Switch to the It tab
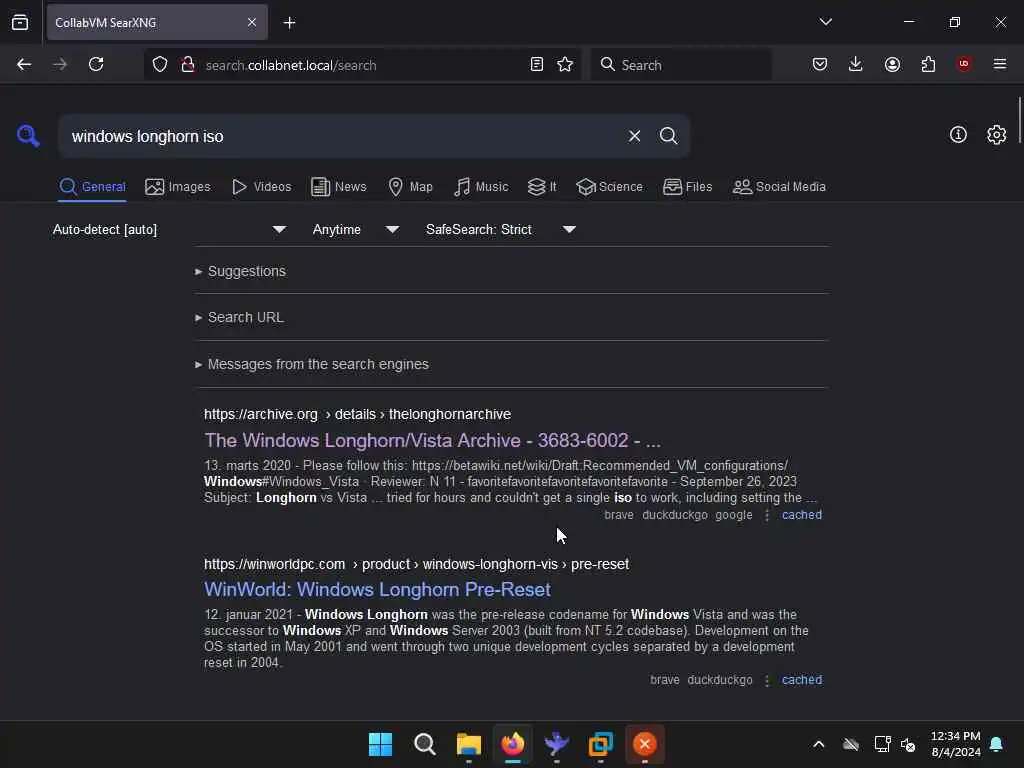This screenshot has width=1024, height=768. click(542, 187)
